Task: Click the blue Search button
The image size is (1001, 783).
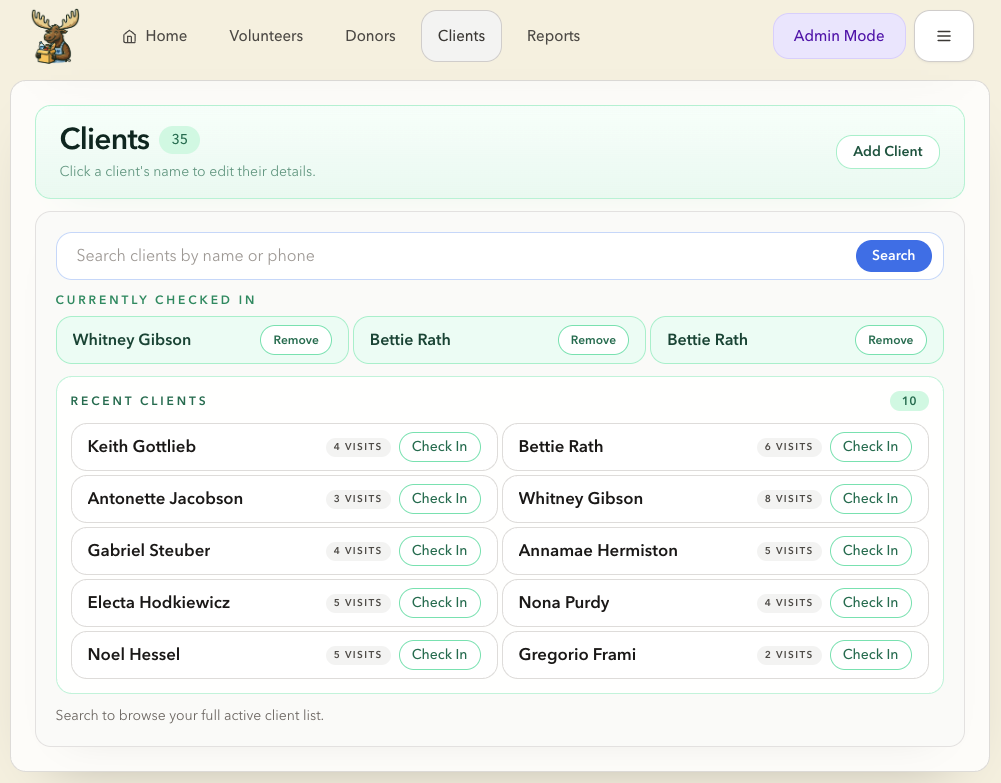Action: [x=893, y=255]
